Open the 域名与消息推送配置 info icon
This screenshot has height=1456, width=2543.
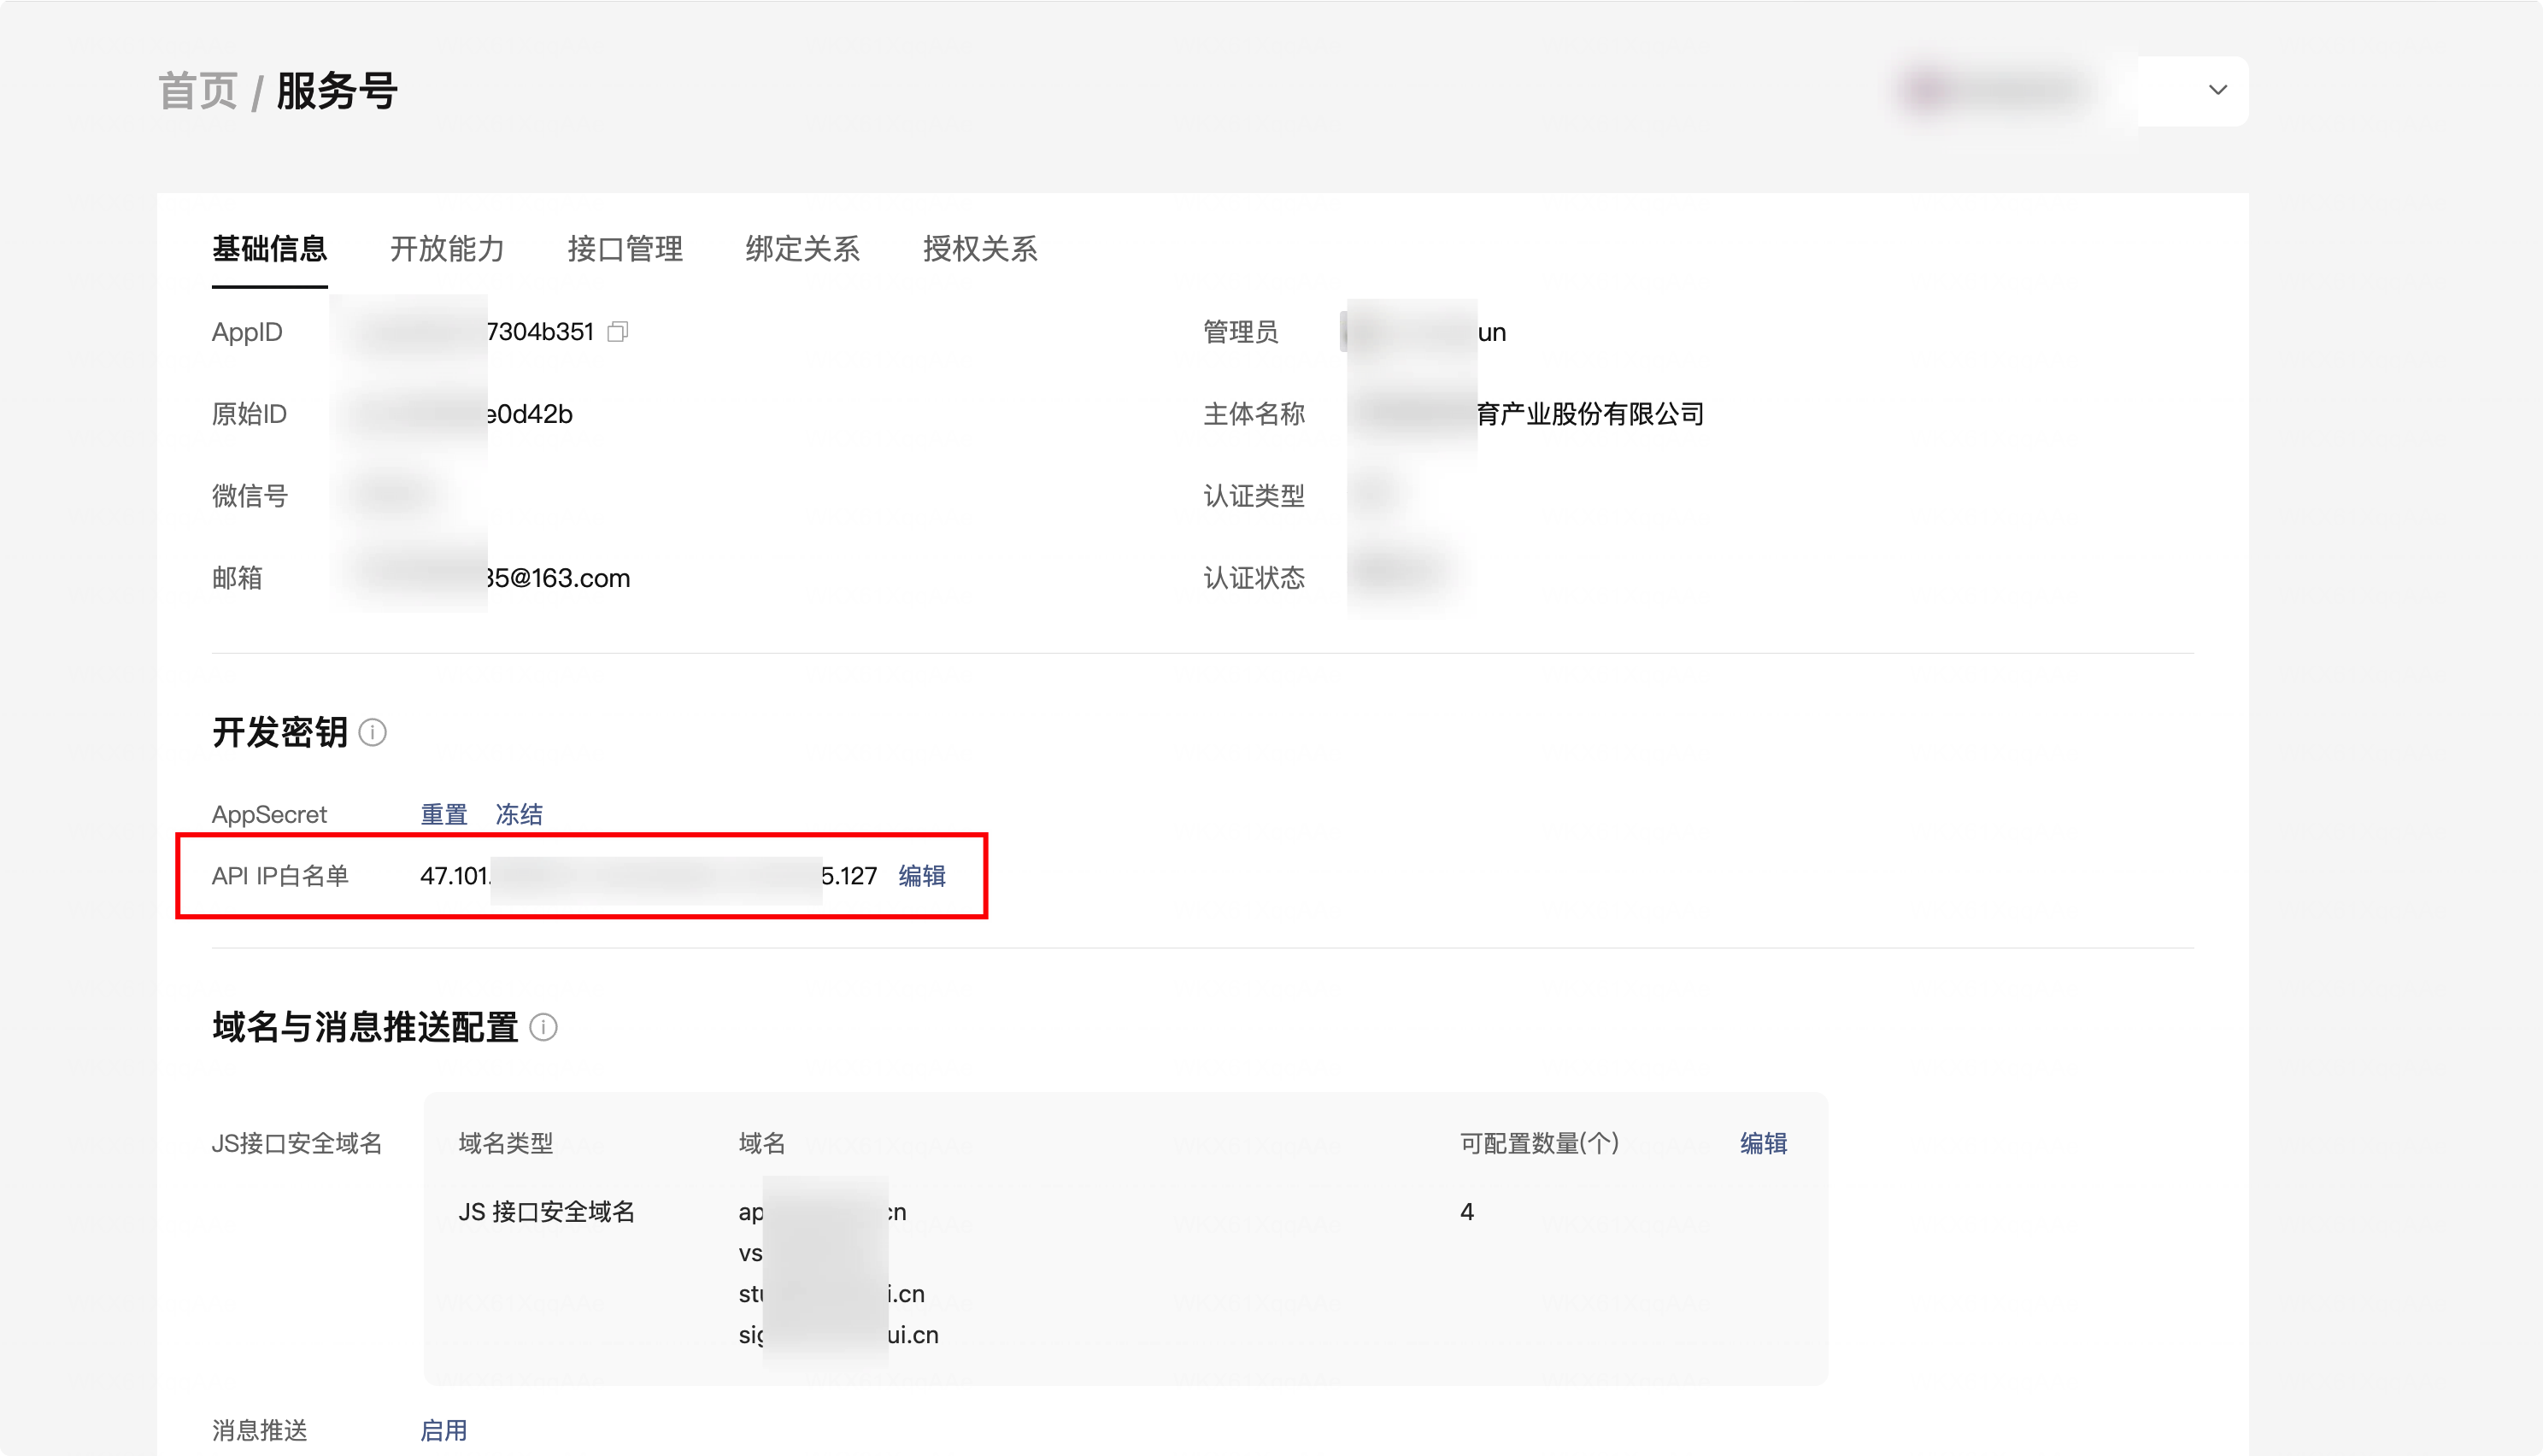pyautogui.click(x=543, y=1027)
